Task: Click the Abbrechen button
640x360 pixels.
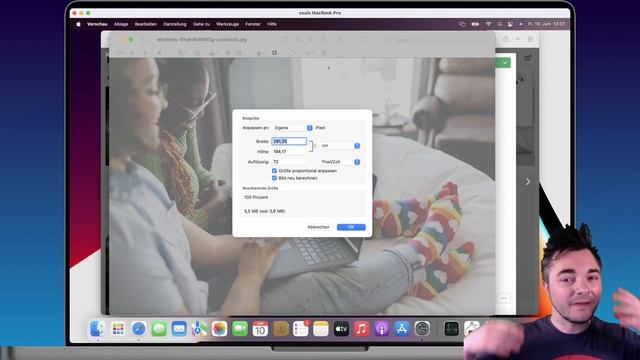Action: coord(318,227)
